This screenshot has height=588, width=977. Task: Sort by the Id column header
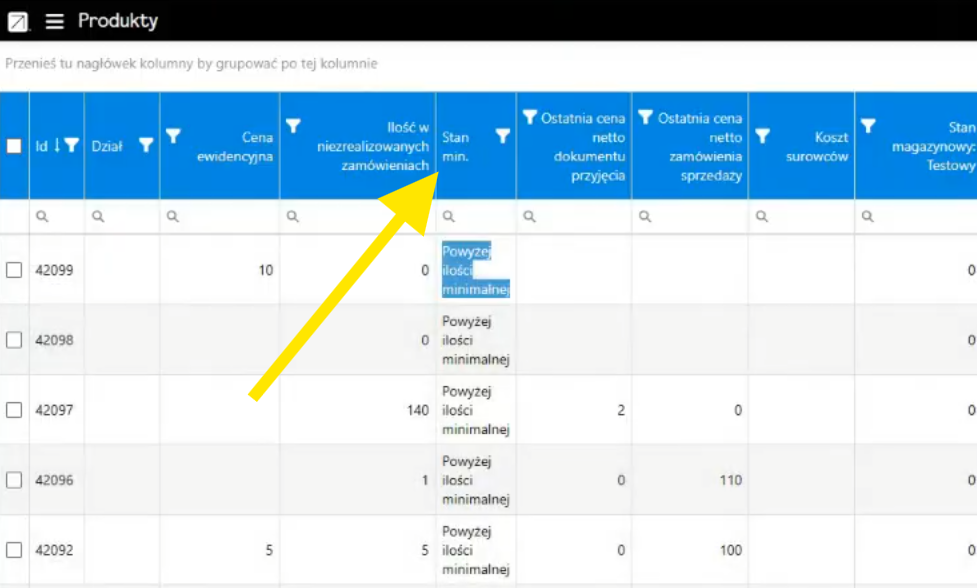point(42,146)
